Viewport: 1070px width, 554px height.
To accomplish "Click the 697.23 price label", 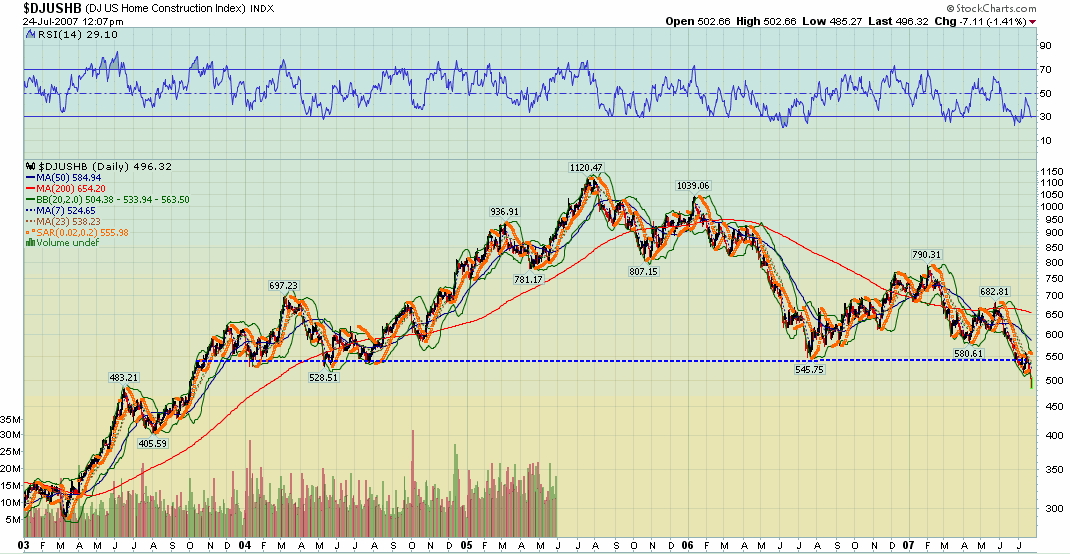I will (x=285, y=286).
